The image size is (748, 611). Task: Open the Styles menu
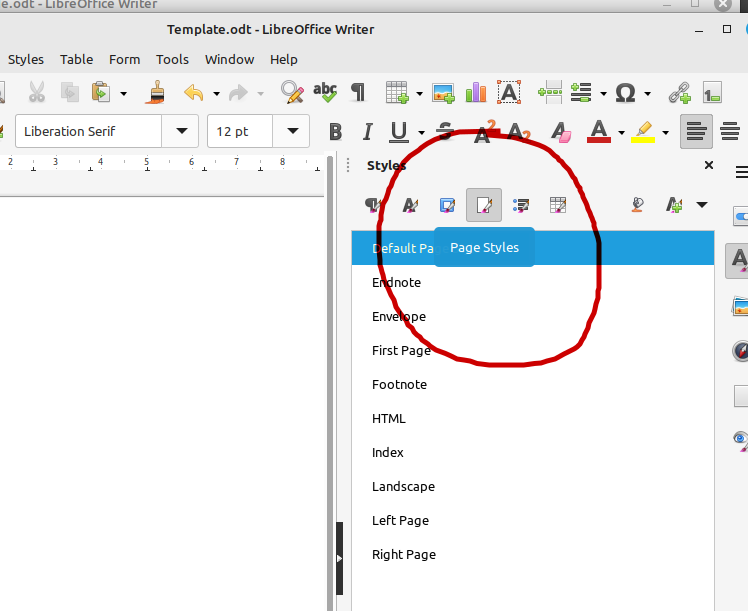pos(26,60)
